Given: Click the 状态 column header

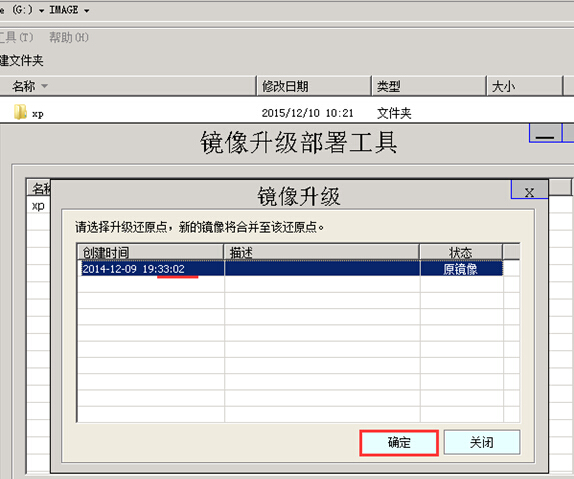Looking at the screenshot, I should coord(461,252).
